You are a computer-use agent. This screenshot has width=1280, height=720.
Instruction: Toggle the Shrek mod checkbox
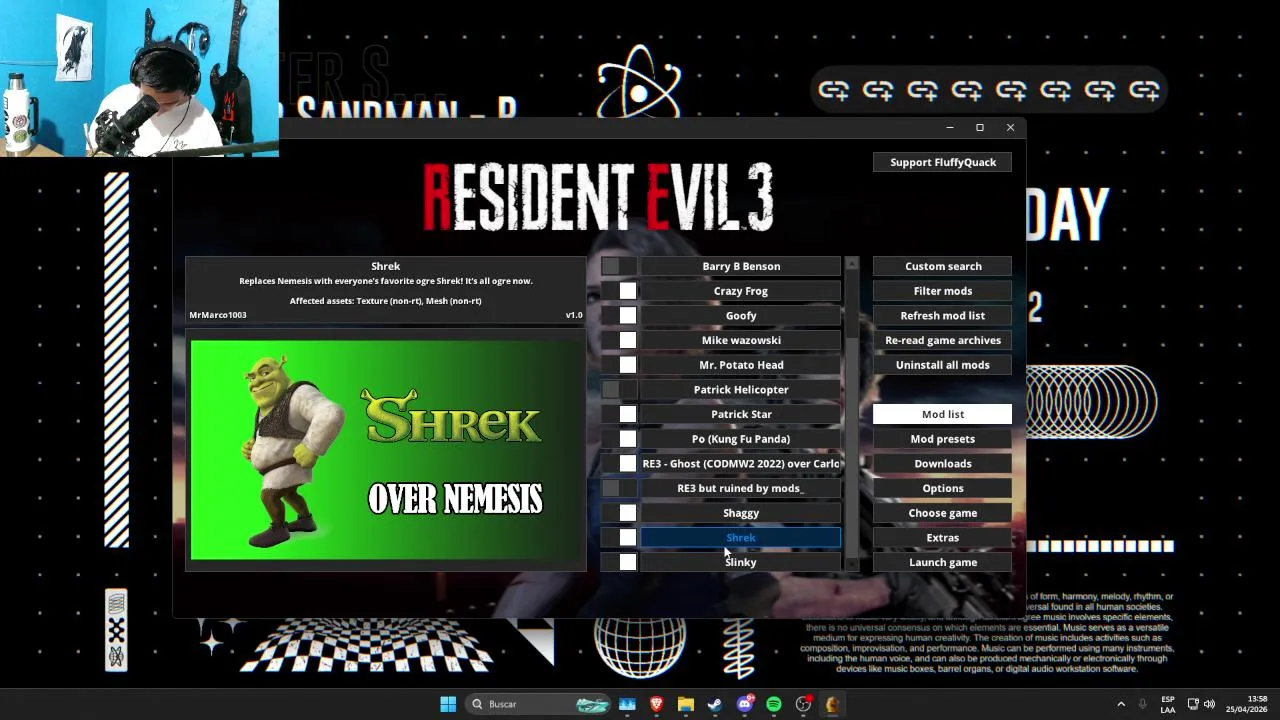coord(618,537)
